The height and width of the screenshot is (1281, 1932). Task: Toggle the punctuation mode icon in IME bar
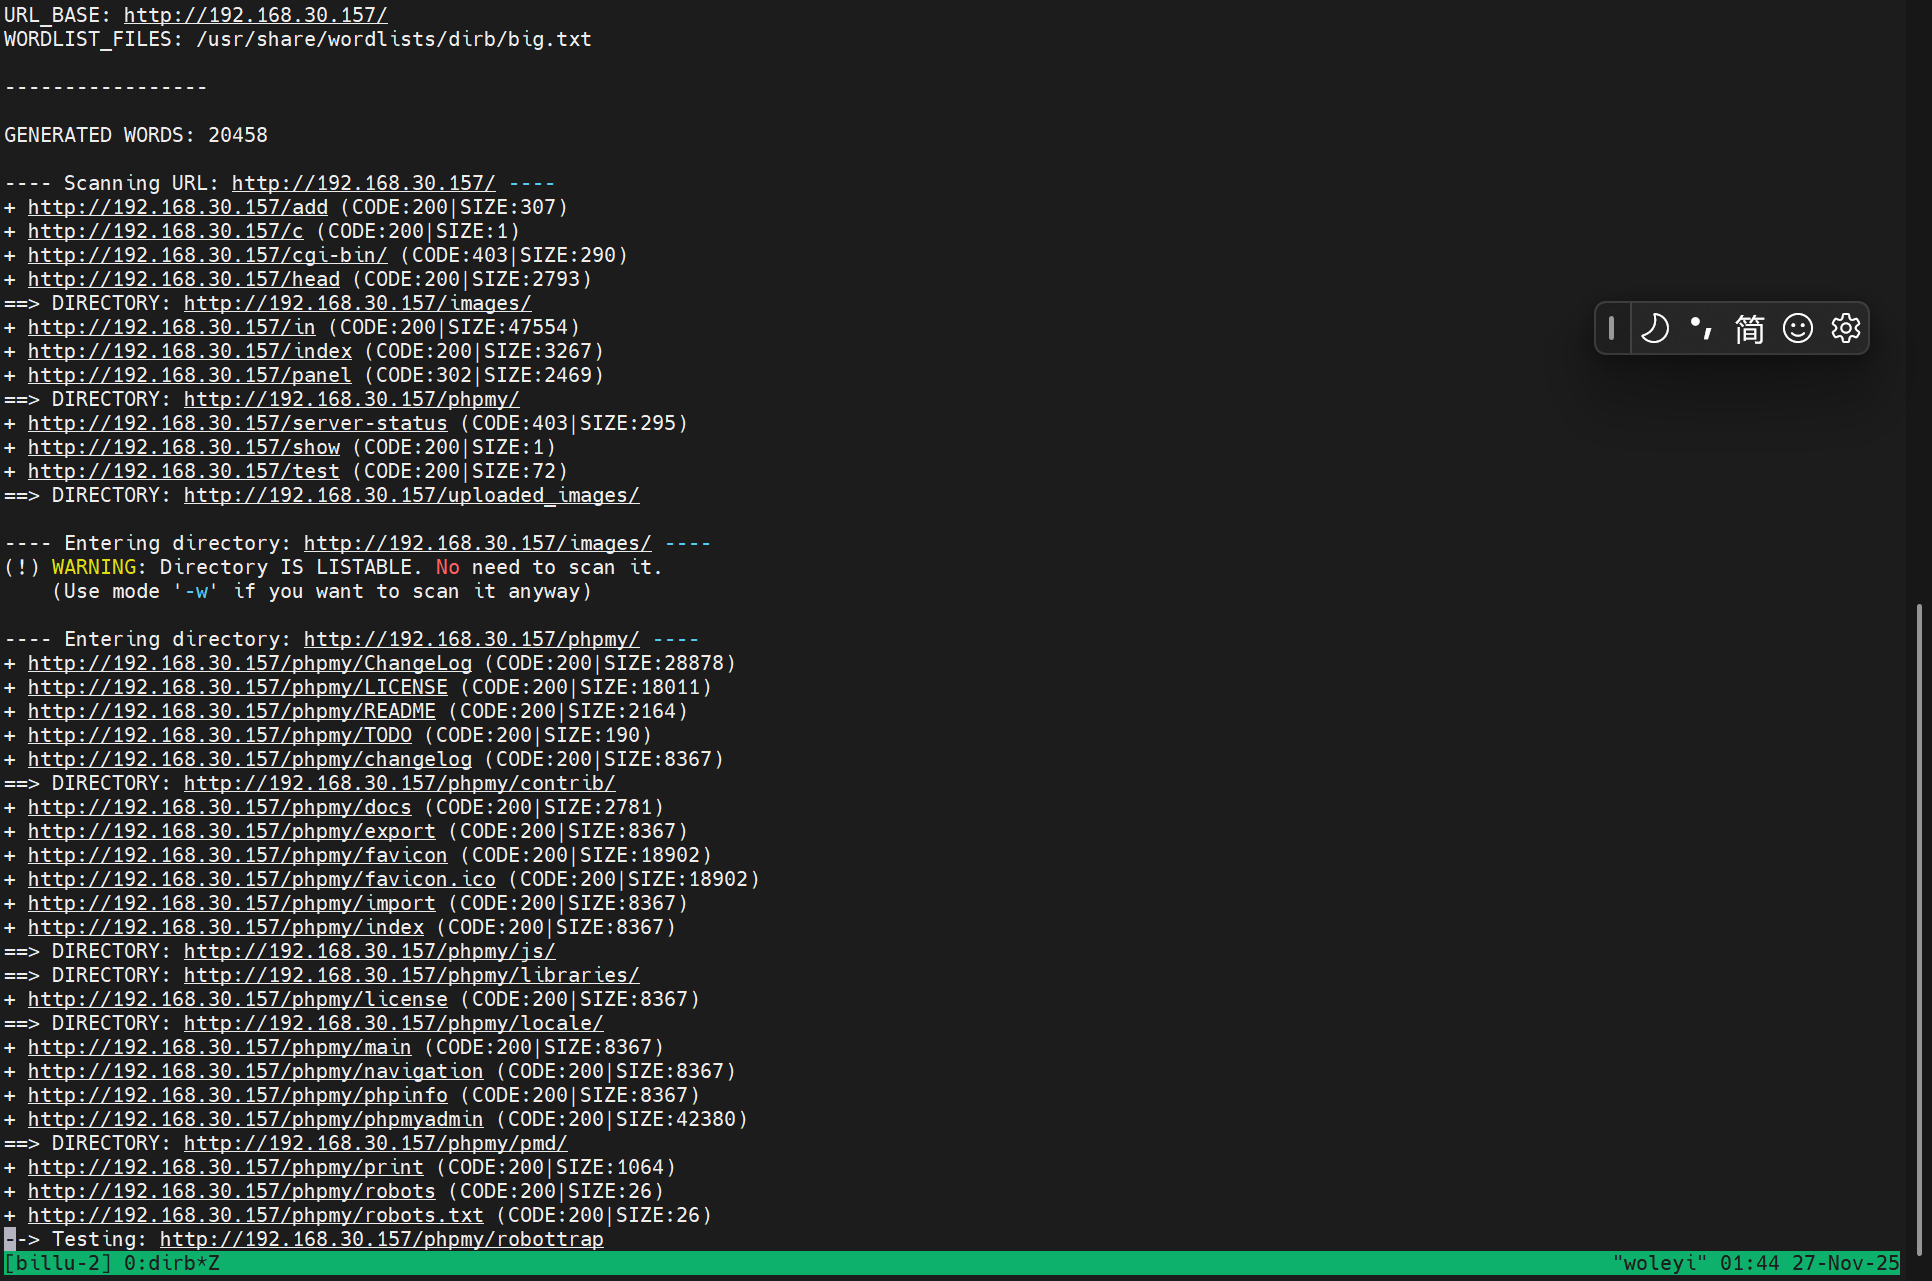(x=1701, y=328)
